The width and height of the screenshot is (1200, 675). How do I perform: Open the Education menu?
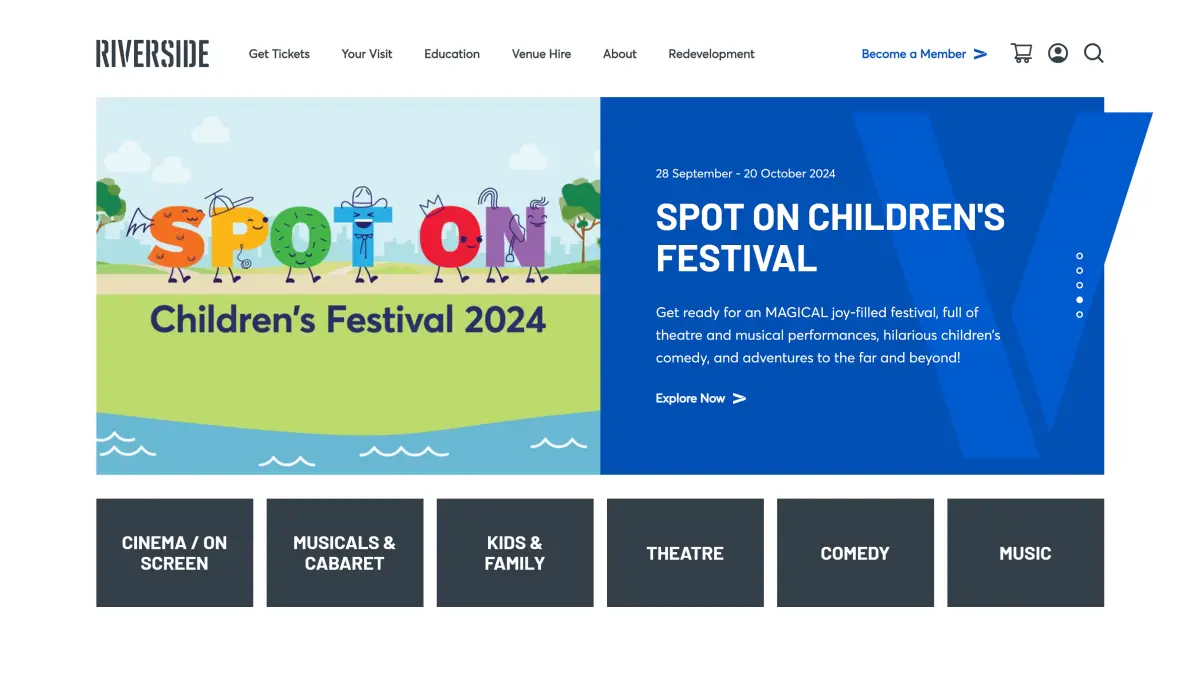click(452, 54)
